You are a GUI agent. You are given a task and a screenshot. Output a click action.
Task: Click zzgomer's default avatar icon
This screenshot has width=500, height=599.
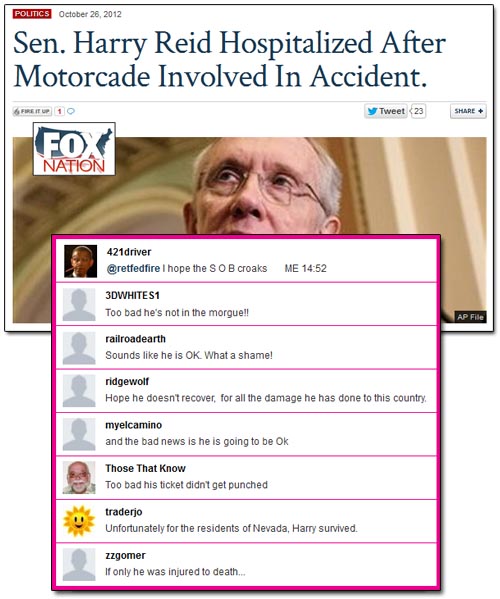(79, 565)
